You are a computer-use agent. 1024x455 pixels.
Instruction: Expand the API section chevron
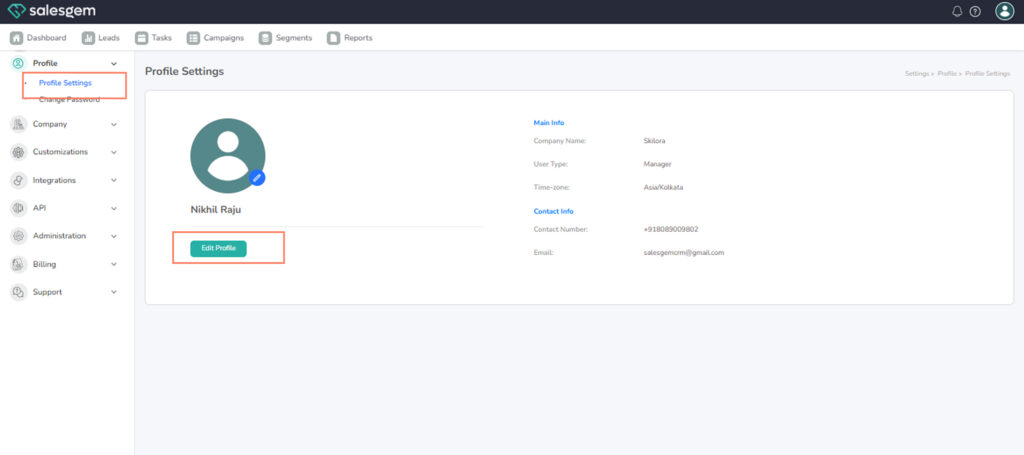click(x=114, y=208)
